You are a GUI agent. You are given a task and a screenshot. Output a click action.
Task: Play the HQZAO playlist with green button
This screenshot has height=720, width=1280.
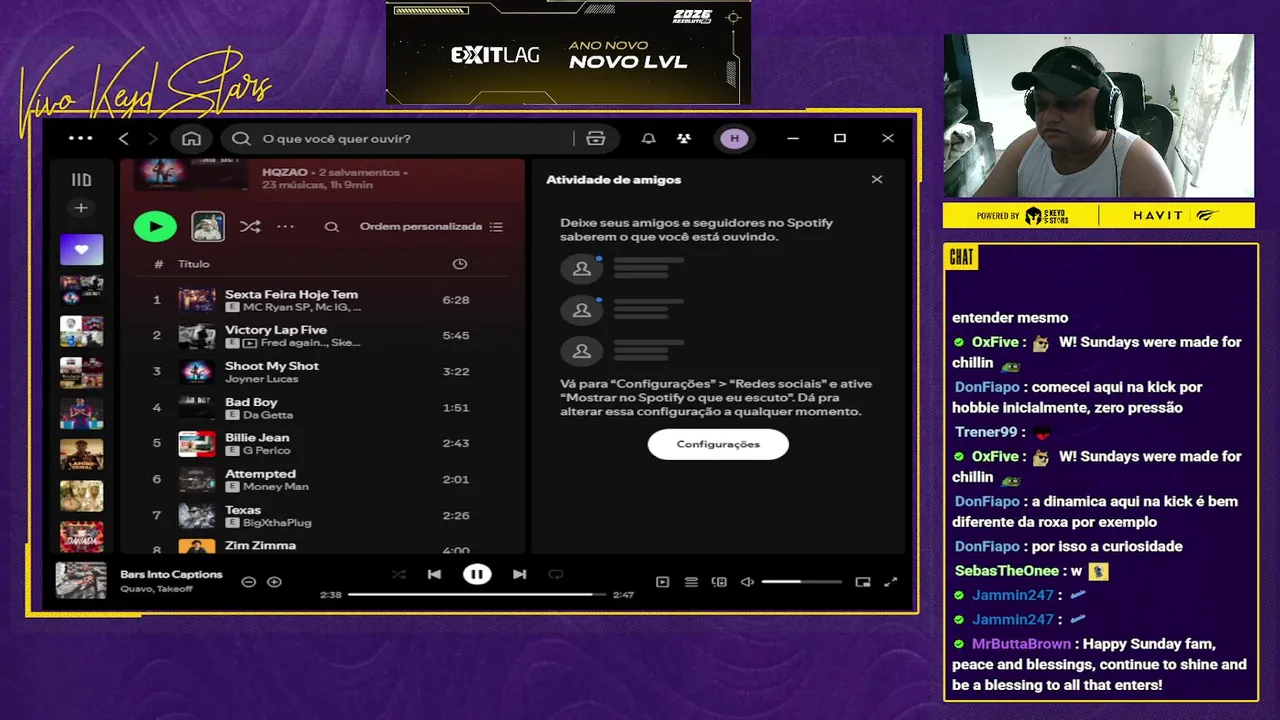155,226
